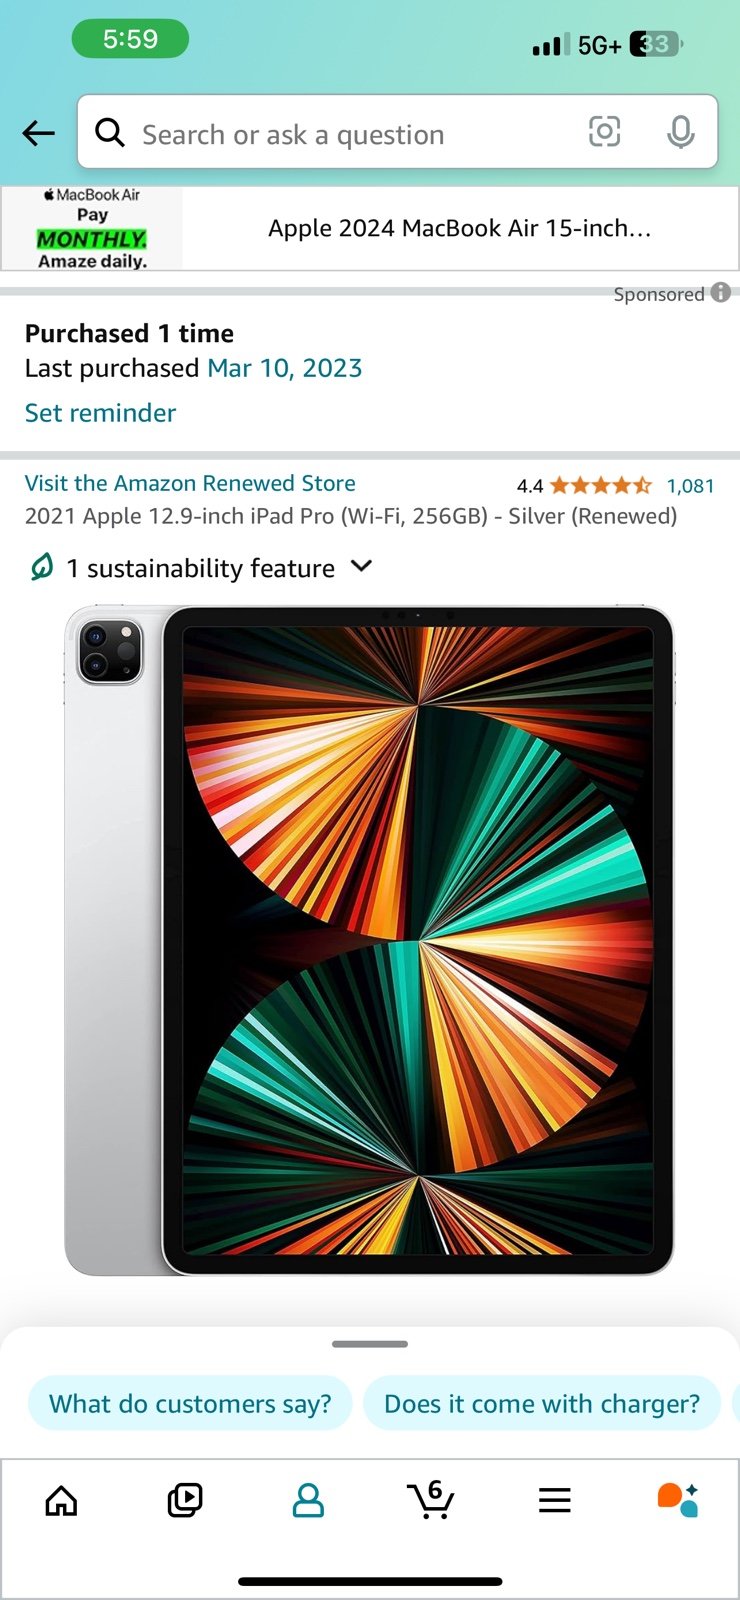Screen dimensions: 740x1600
Task: Tap the back arrow icon
Action: pyautogui.click(x=38, y=133)
